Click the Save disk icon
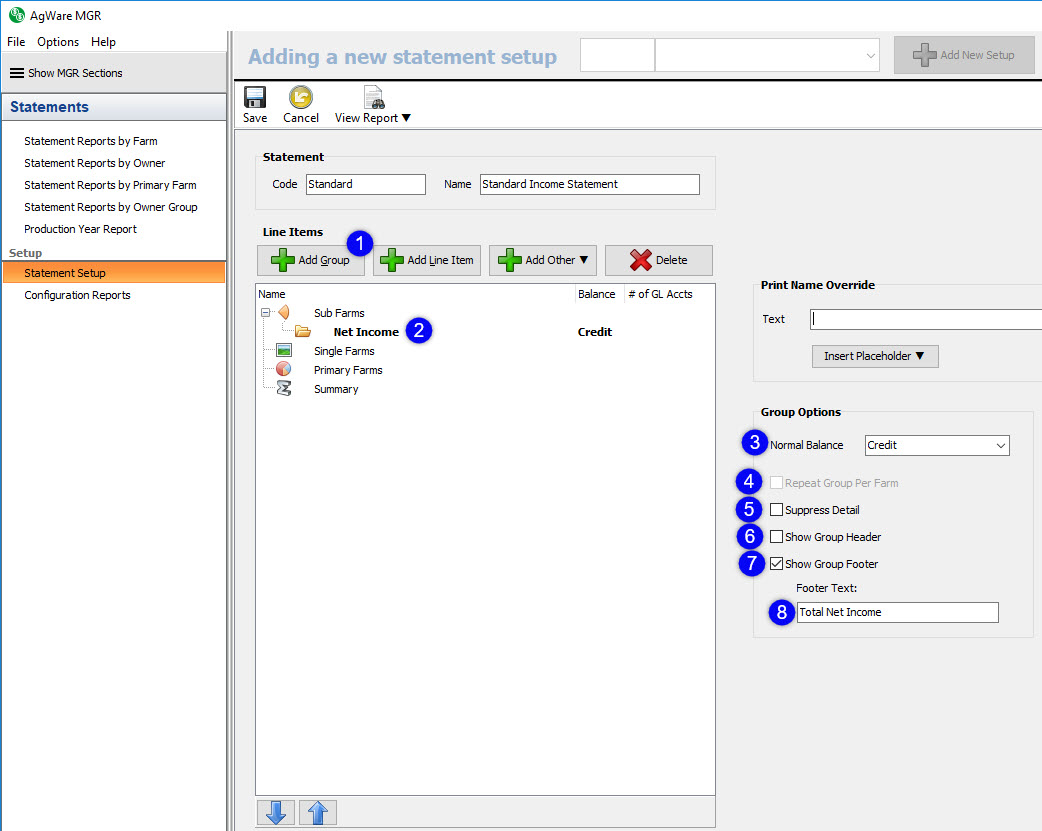Viewport: 1042px width, 831px height. [255, 98]
